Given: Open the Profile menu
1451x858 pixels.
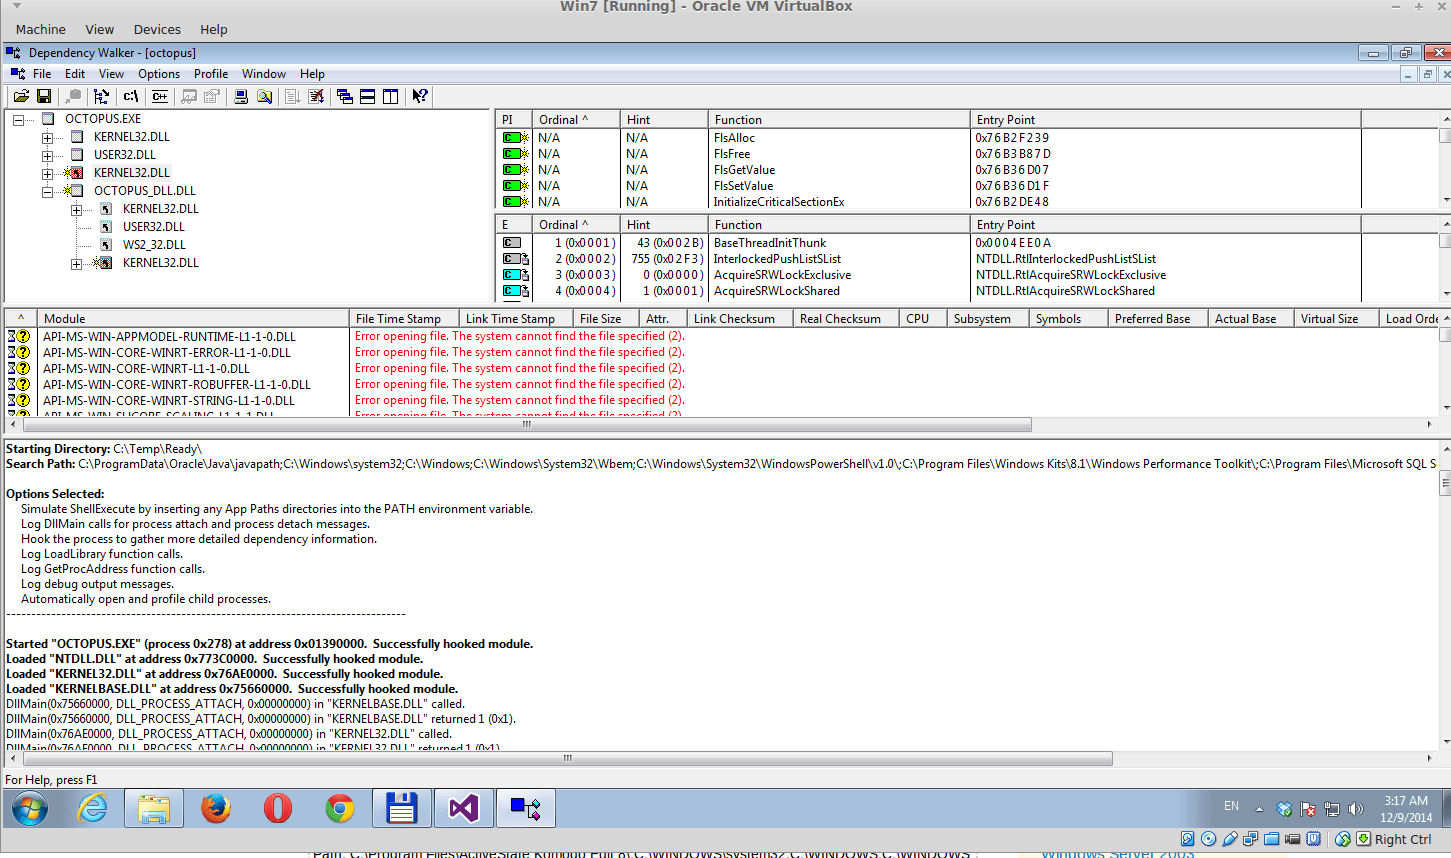Looking at the screenshot, I should pyautogui.click(x=211, y=74).
